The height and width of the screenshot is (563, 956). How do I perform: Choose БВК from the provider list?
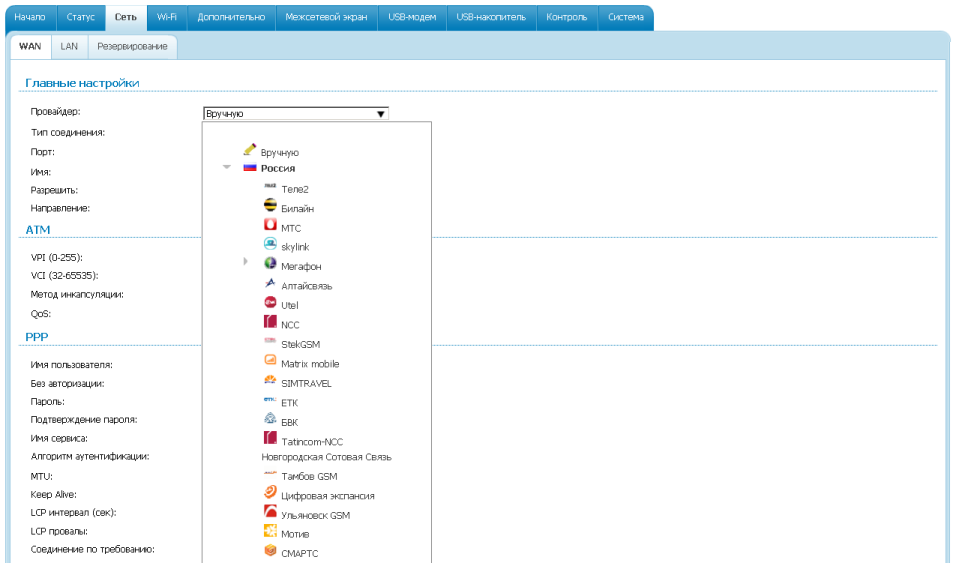pyautogui.click(x=290, y=422)
